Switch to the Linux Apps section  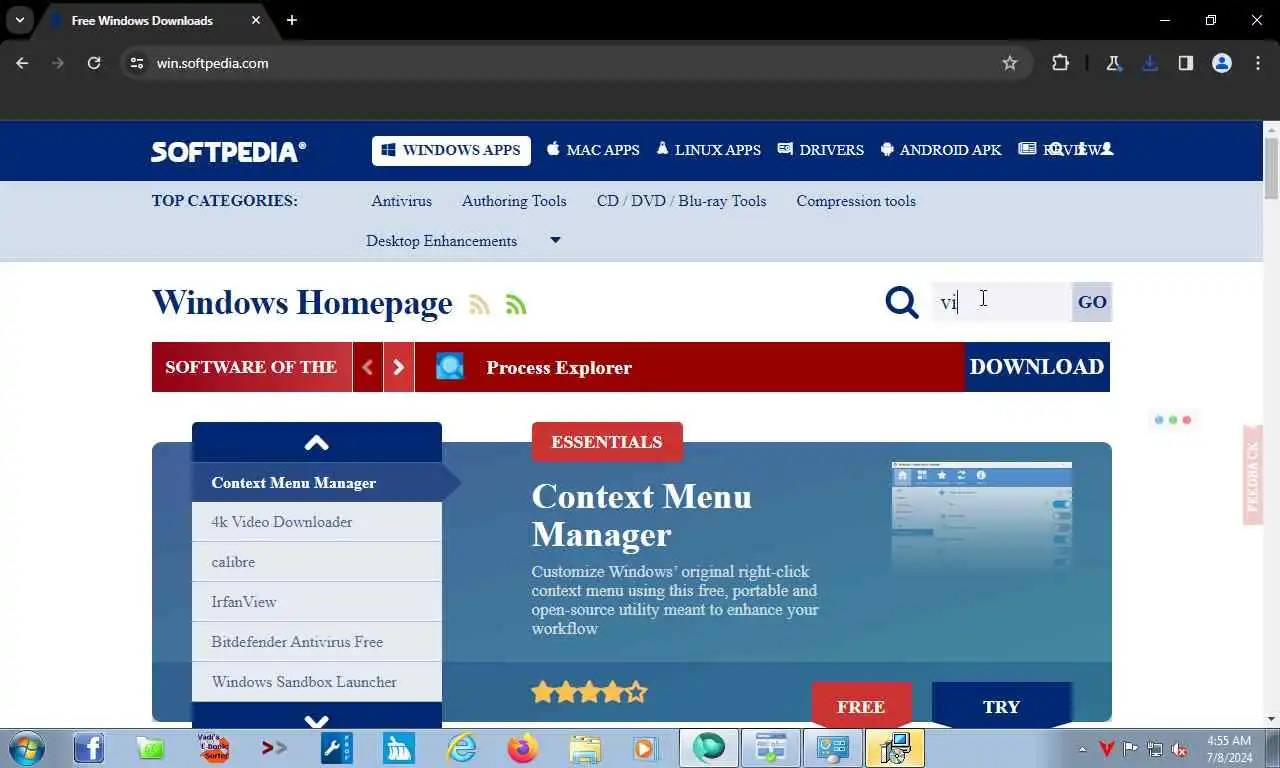(708, 150)
